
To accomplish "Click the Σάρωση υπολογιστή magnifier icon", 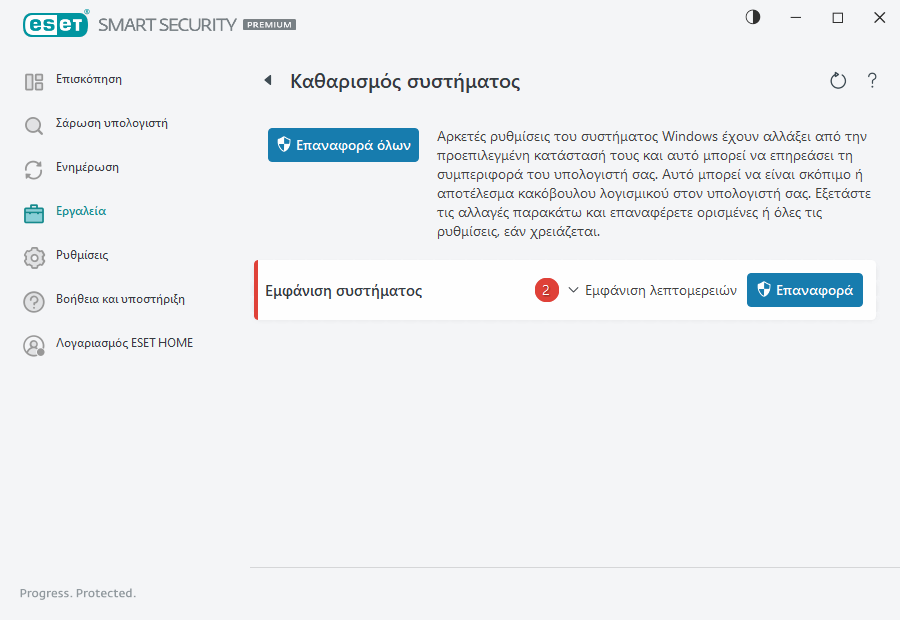I will (x=34, y=126).
